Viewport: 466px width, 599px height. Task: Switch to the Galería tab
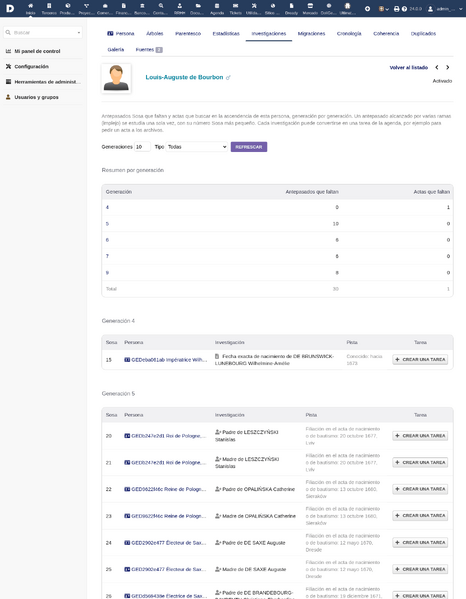116,50
